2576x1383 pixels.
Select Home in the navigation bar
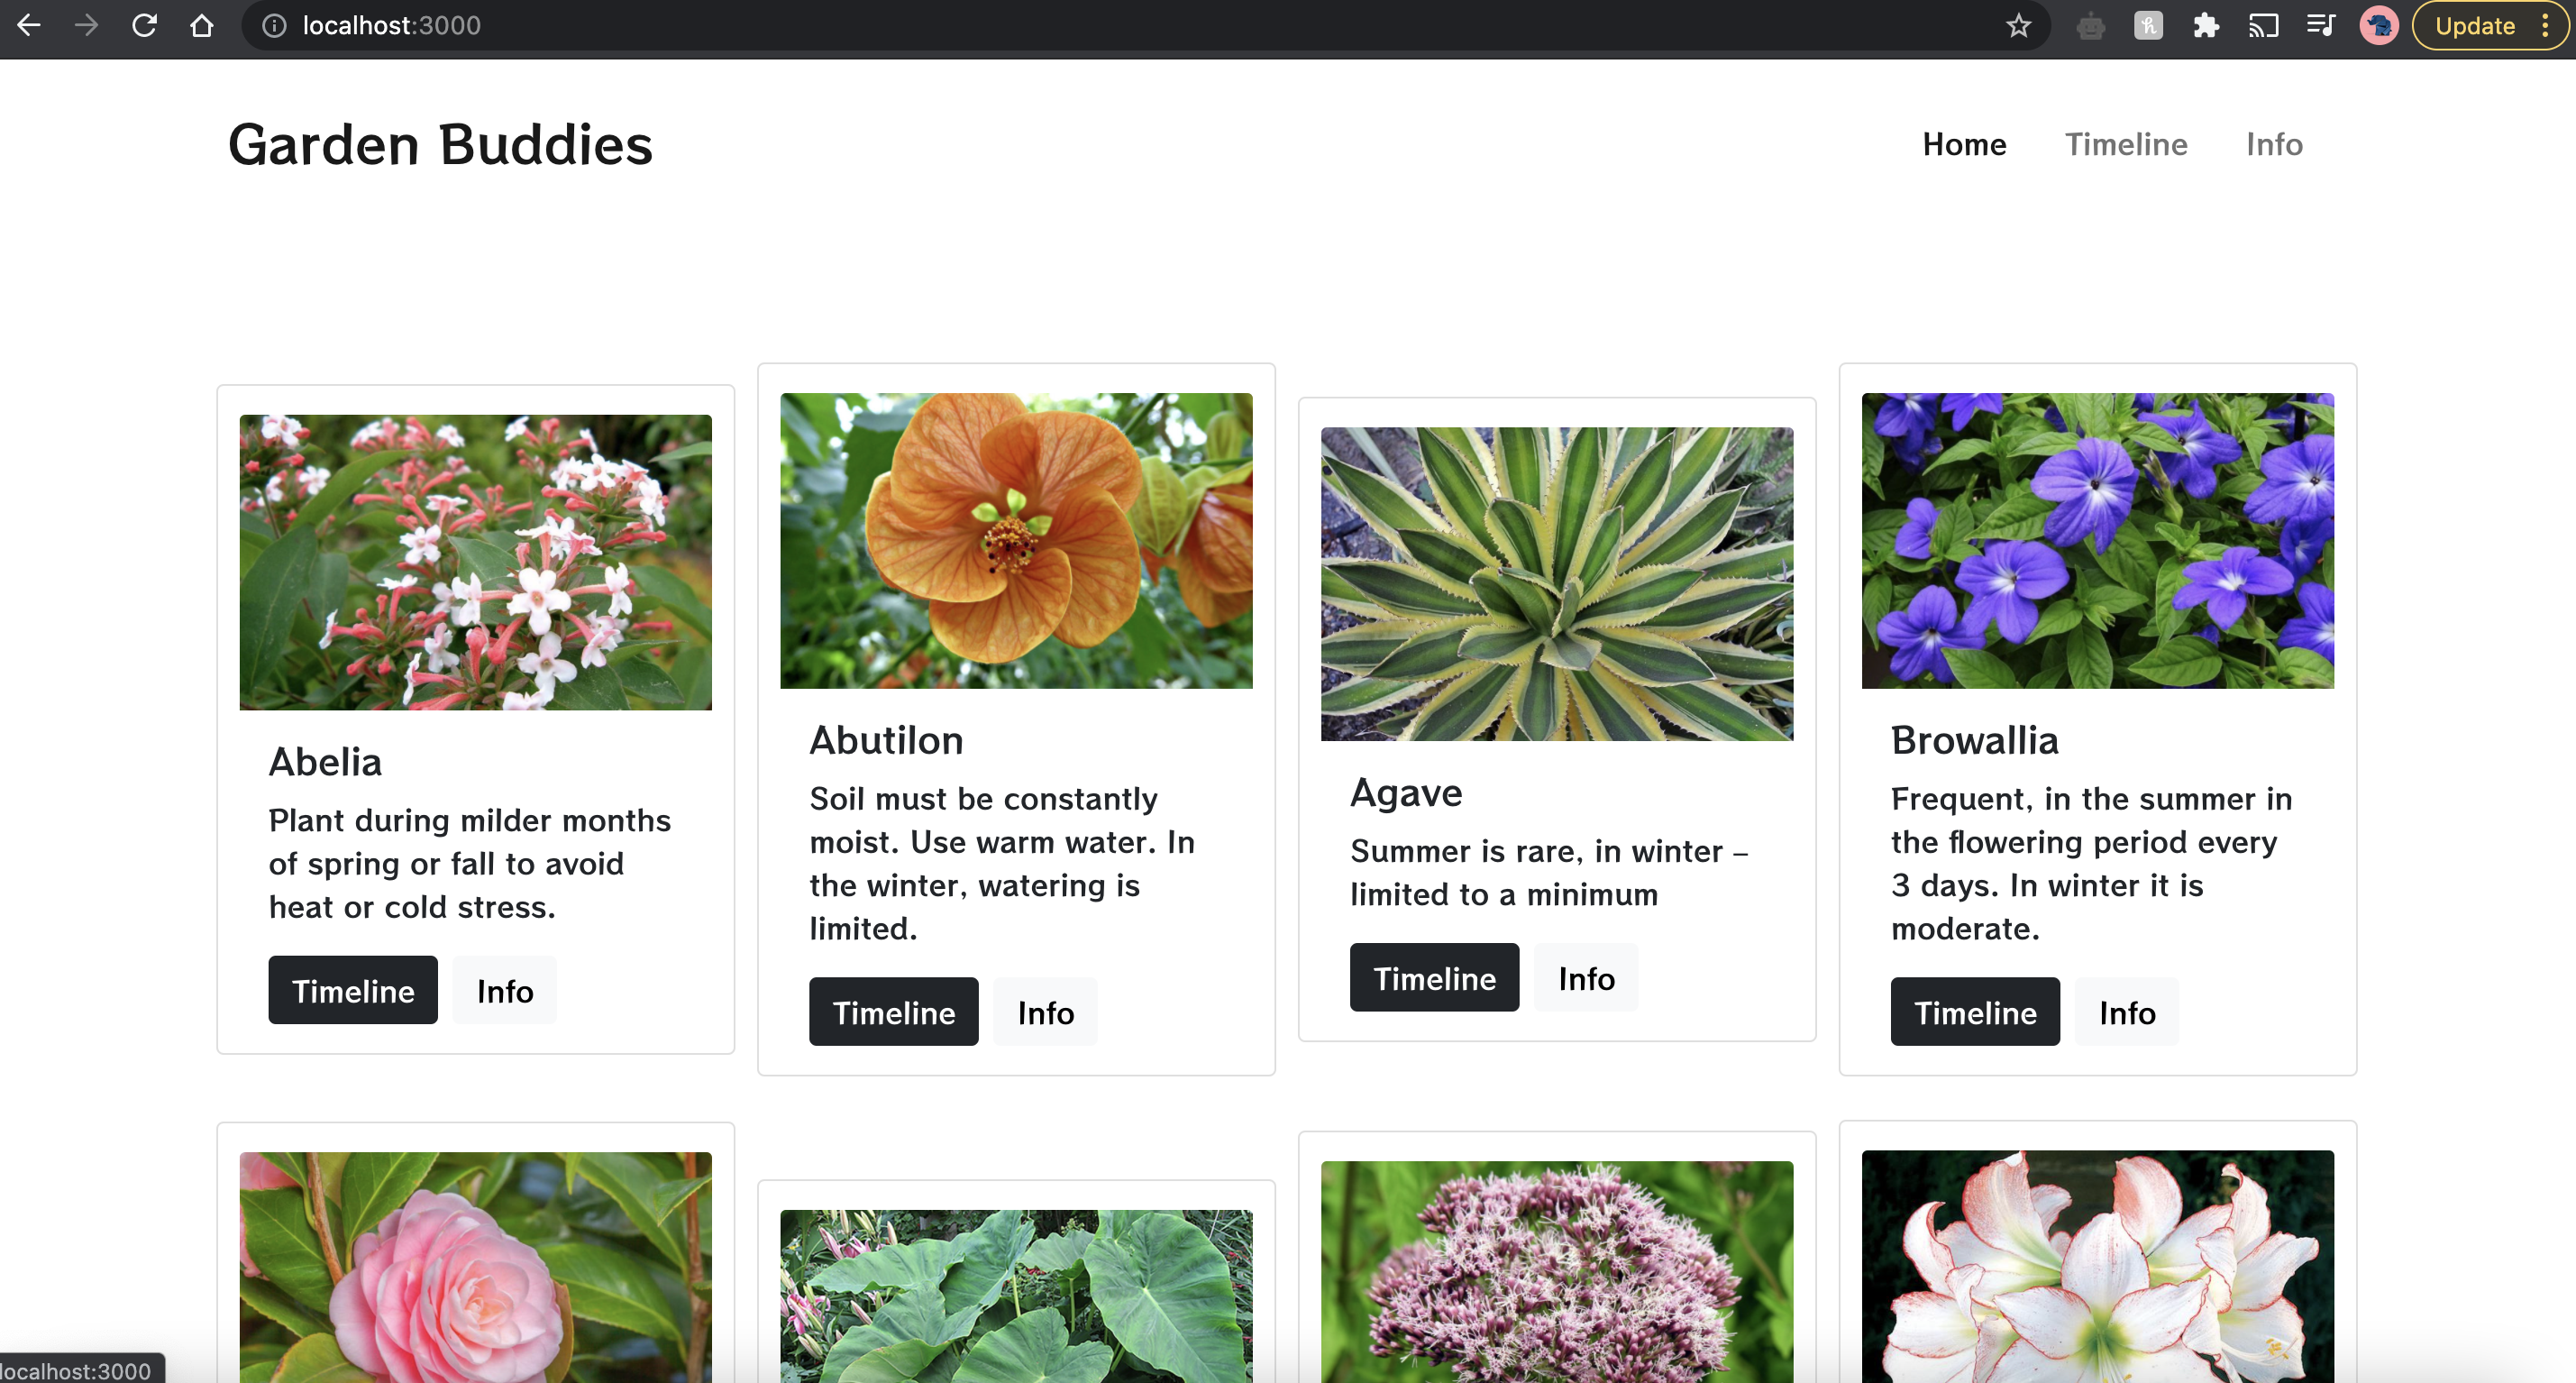click(1964, 144)
